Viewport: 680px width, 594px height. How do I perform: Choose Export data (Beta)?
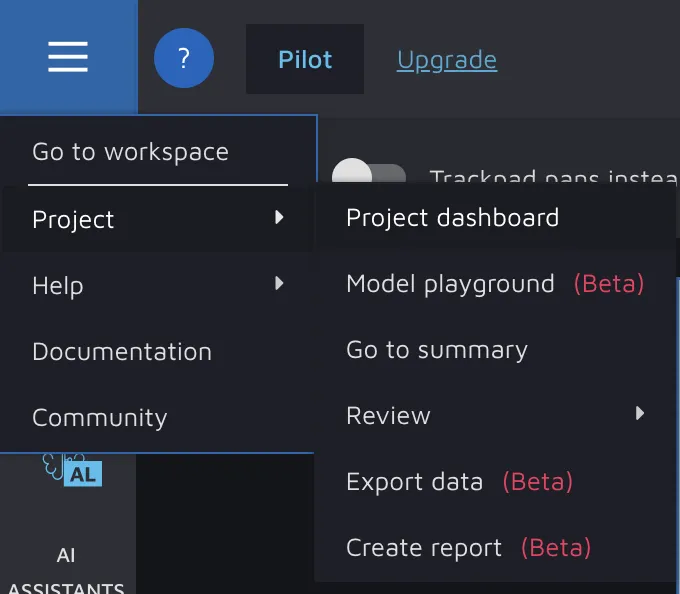tap(459, 482)
